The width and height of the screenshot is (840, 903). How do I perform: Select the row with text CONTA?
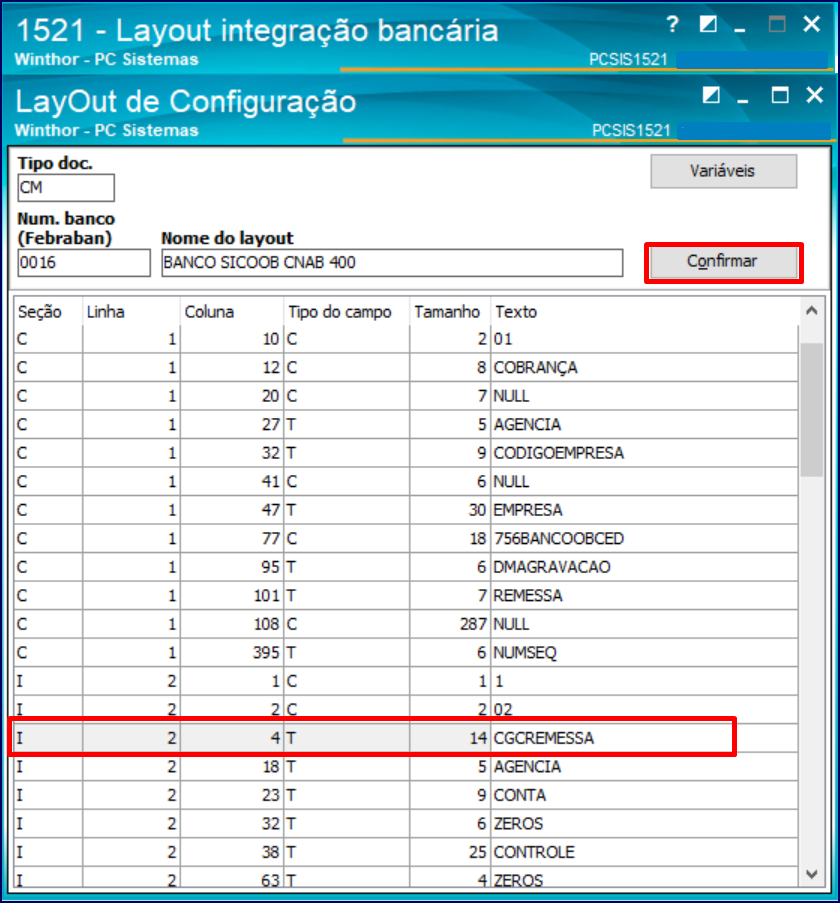406,795
